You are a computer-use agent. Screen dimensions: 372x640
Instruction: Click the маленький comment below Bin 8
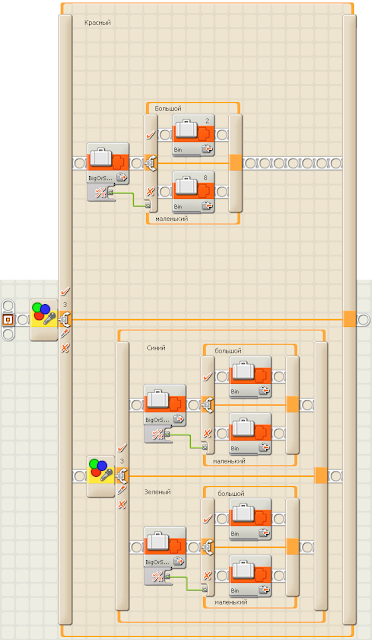tap(172, 219)
